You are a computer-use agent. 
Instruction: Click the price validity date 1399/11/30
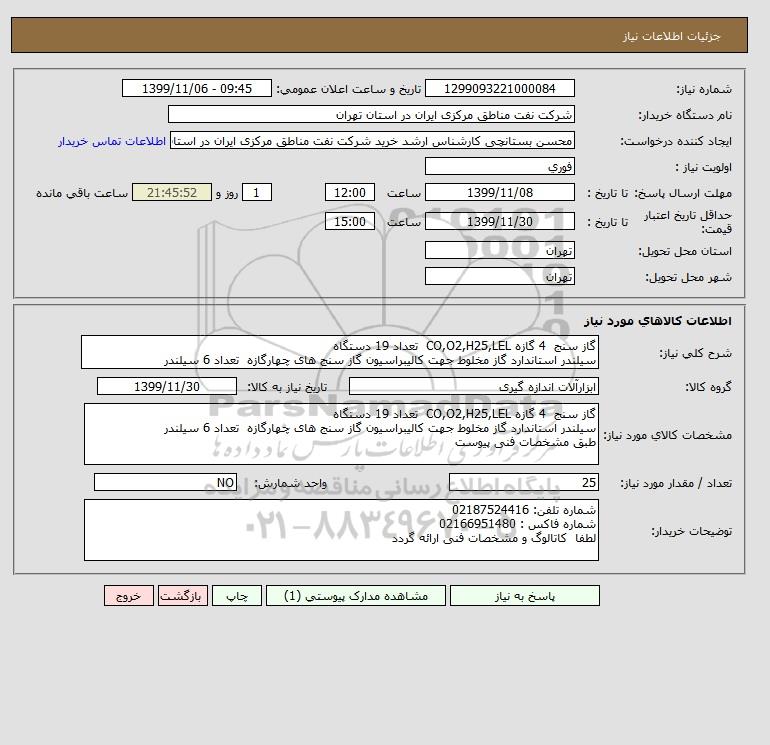tap(499, 221)
